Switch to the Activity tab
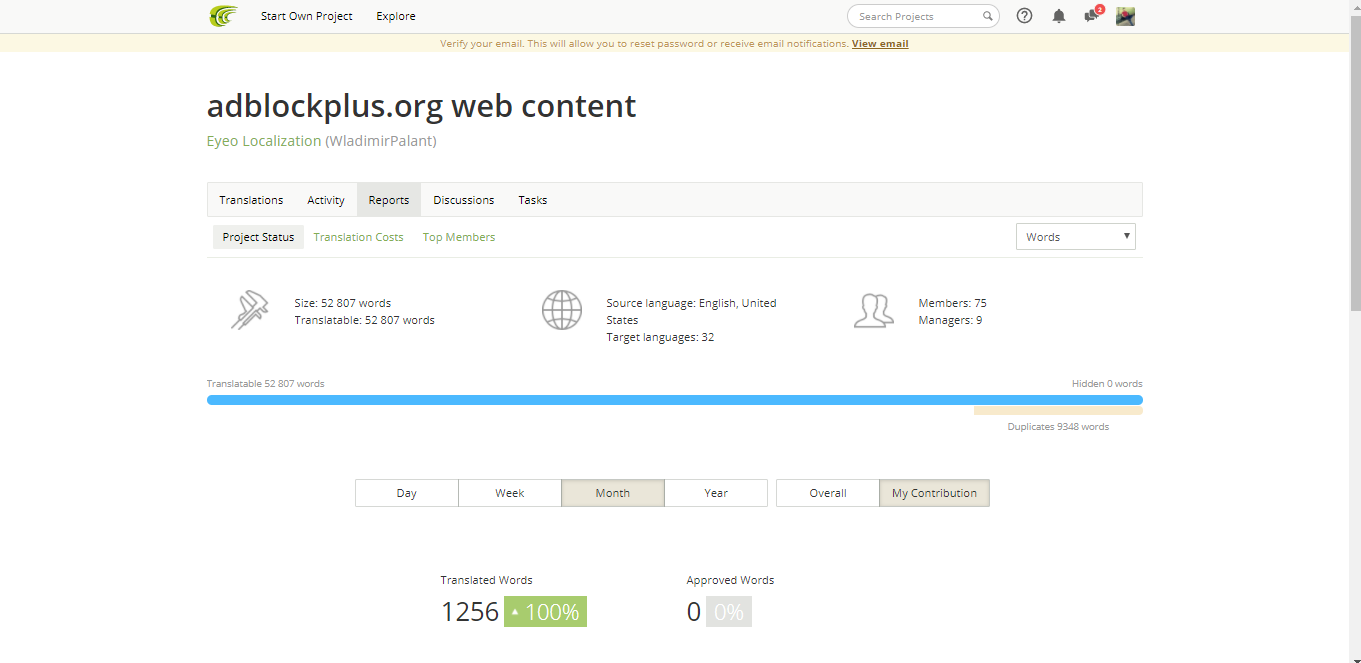The image size is (1361, 663). pos(326,200)
